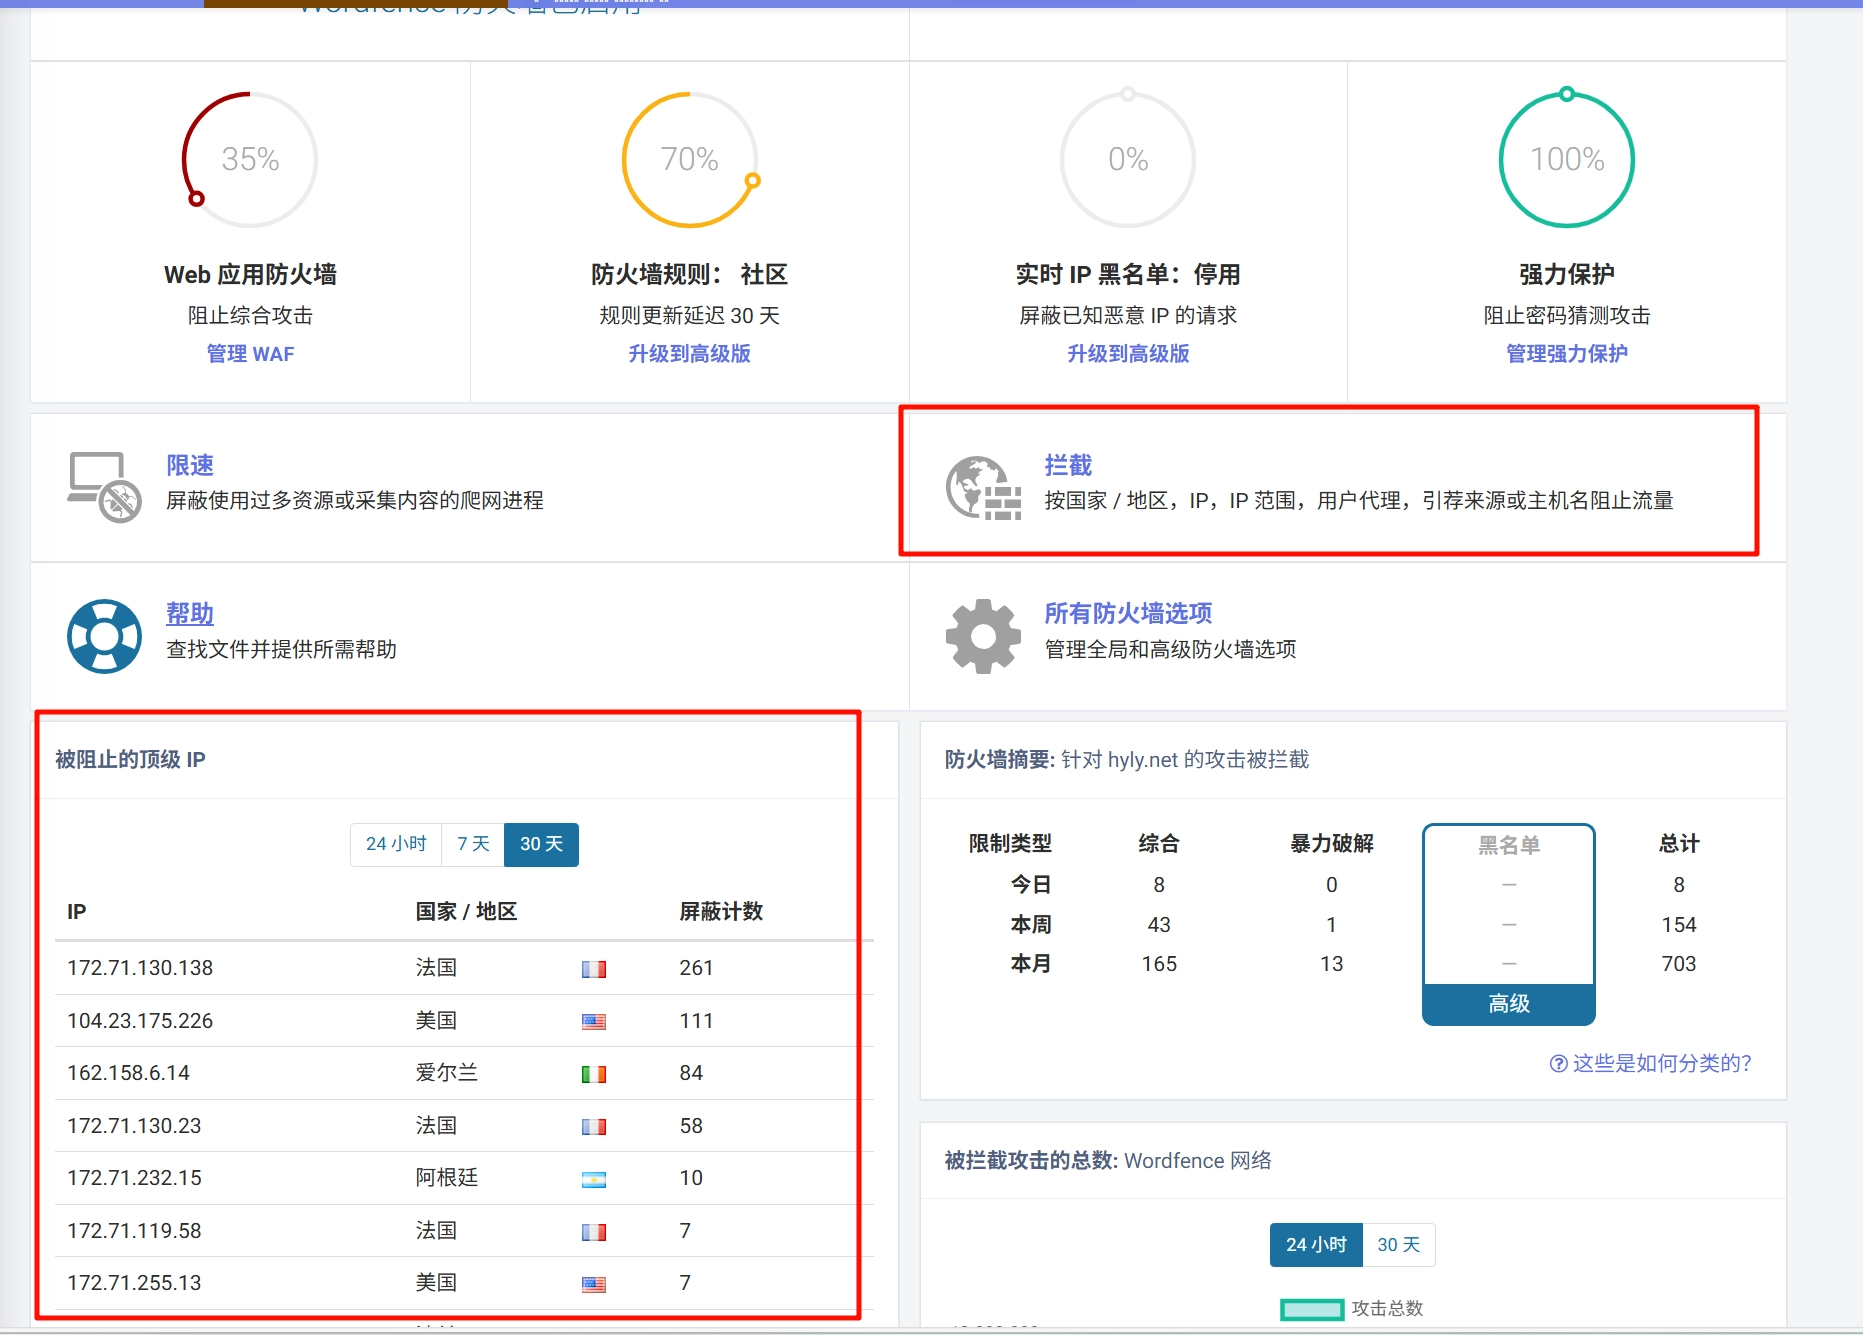Open the 管理强力保护 link
The width and height of the screenshot is (1863, 1335).
click(1567, 354)
